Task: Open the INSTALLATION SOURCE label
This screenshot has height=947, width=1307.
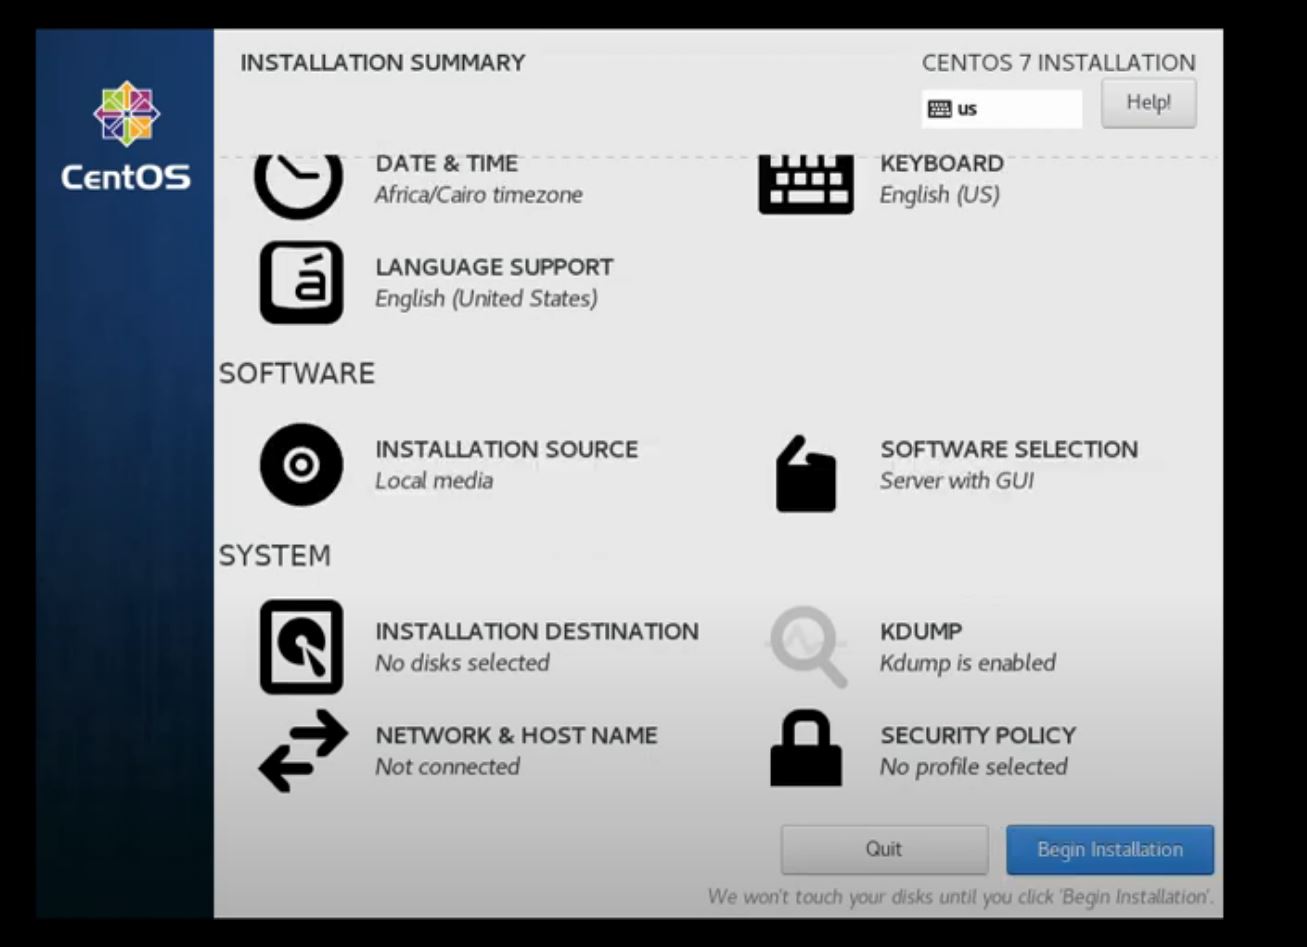Action: click(507, 450)
